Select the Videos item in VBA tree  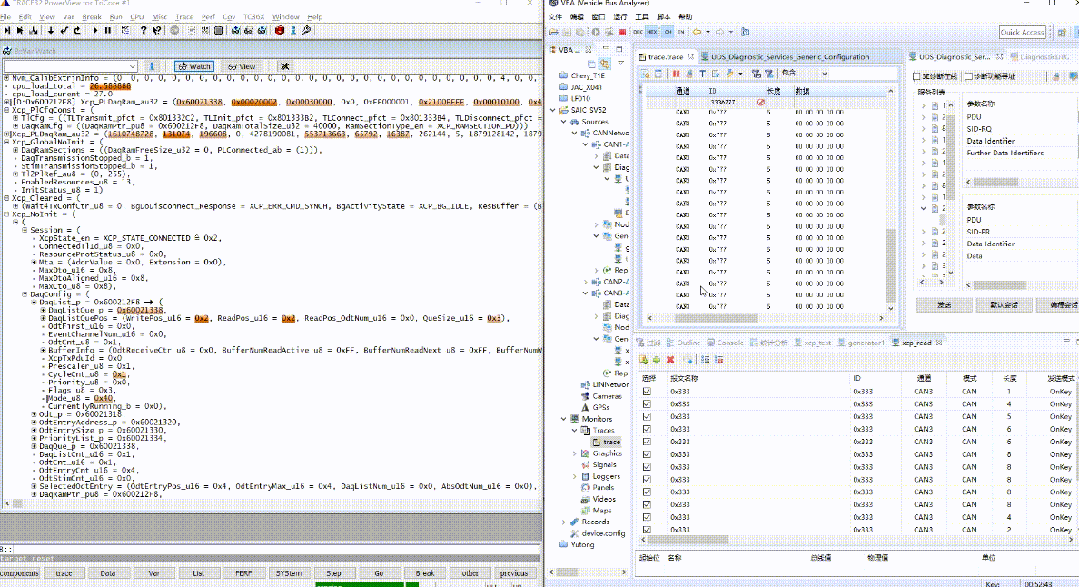tap(603, 499)
